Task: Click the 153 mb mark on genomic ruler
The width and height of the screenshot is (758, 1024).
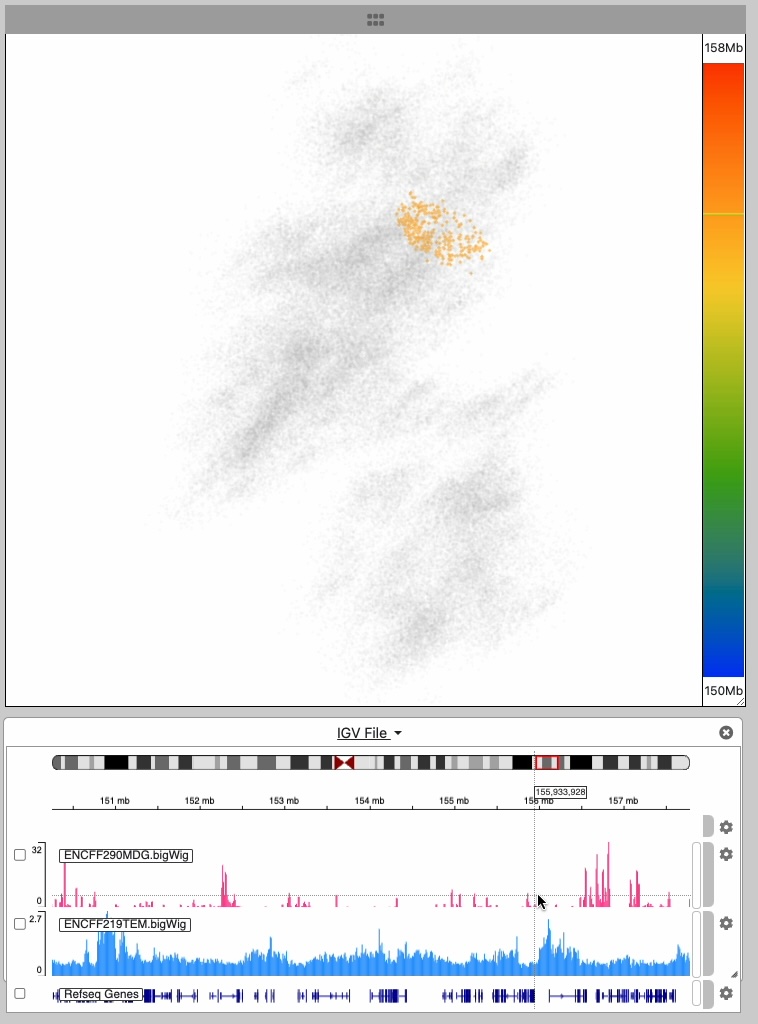Action: (284, 801)
